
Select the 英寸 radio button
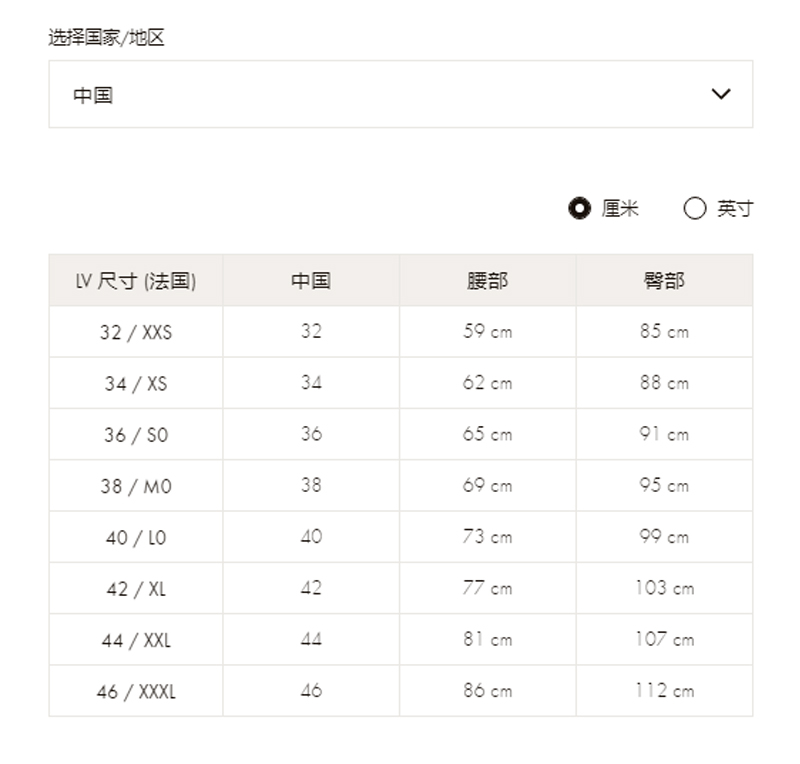click(x=695, y=209)
